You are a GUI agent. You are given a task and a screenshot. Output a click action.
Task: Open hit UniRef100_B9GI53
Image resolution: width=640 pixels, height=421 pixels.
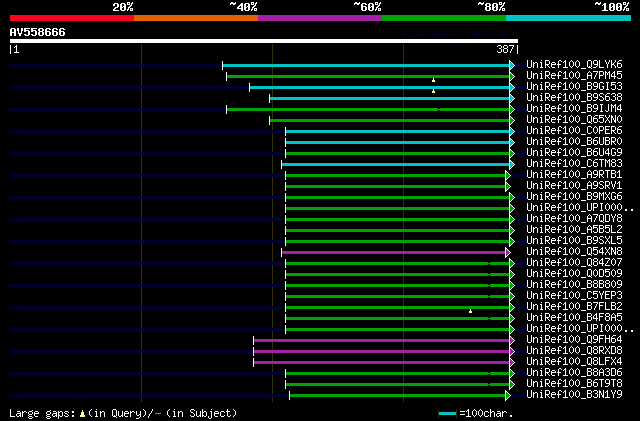pyautogui.click(x=574, y=87)
